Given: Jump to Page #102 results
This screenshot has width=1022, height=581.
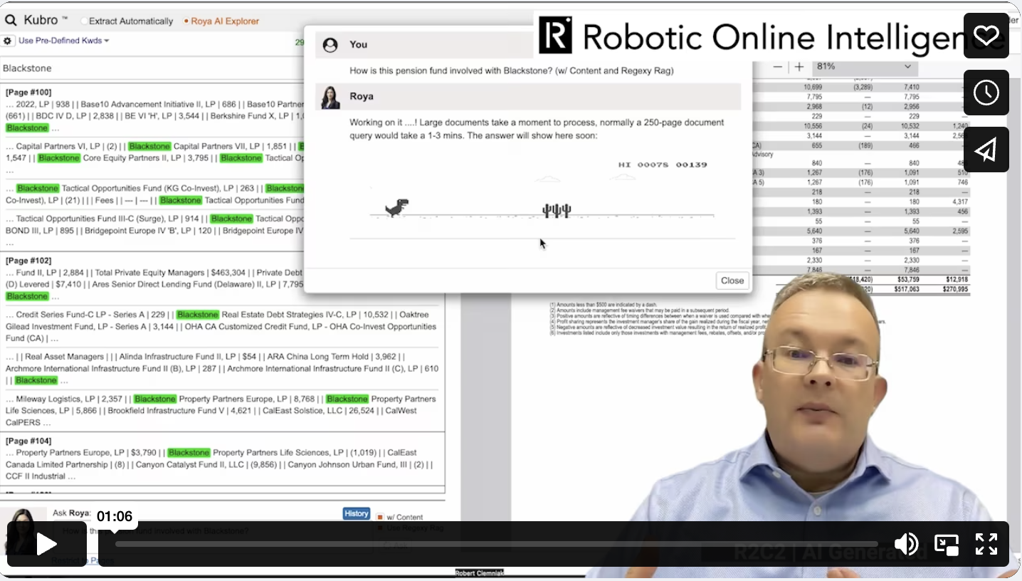Looking at the screenshot, I should click(29, 260).
